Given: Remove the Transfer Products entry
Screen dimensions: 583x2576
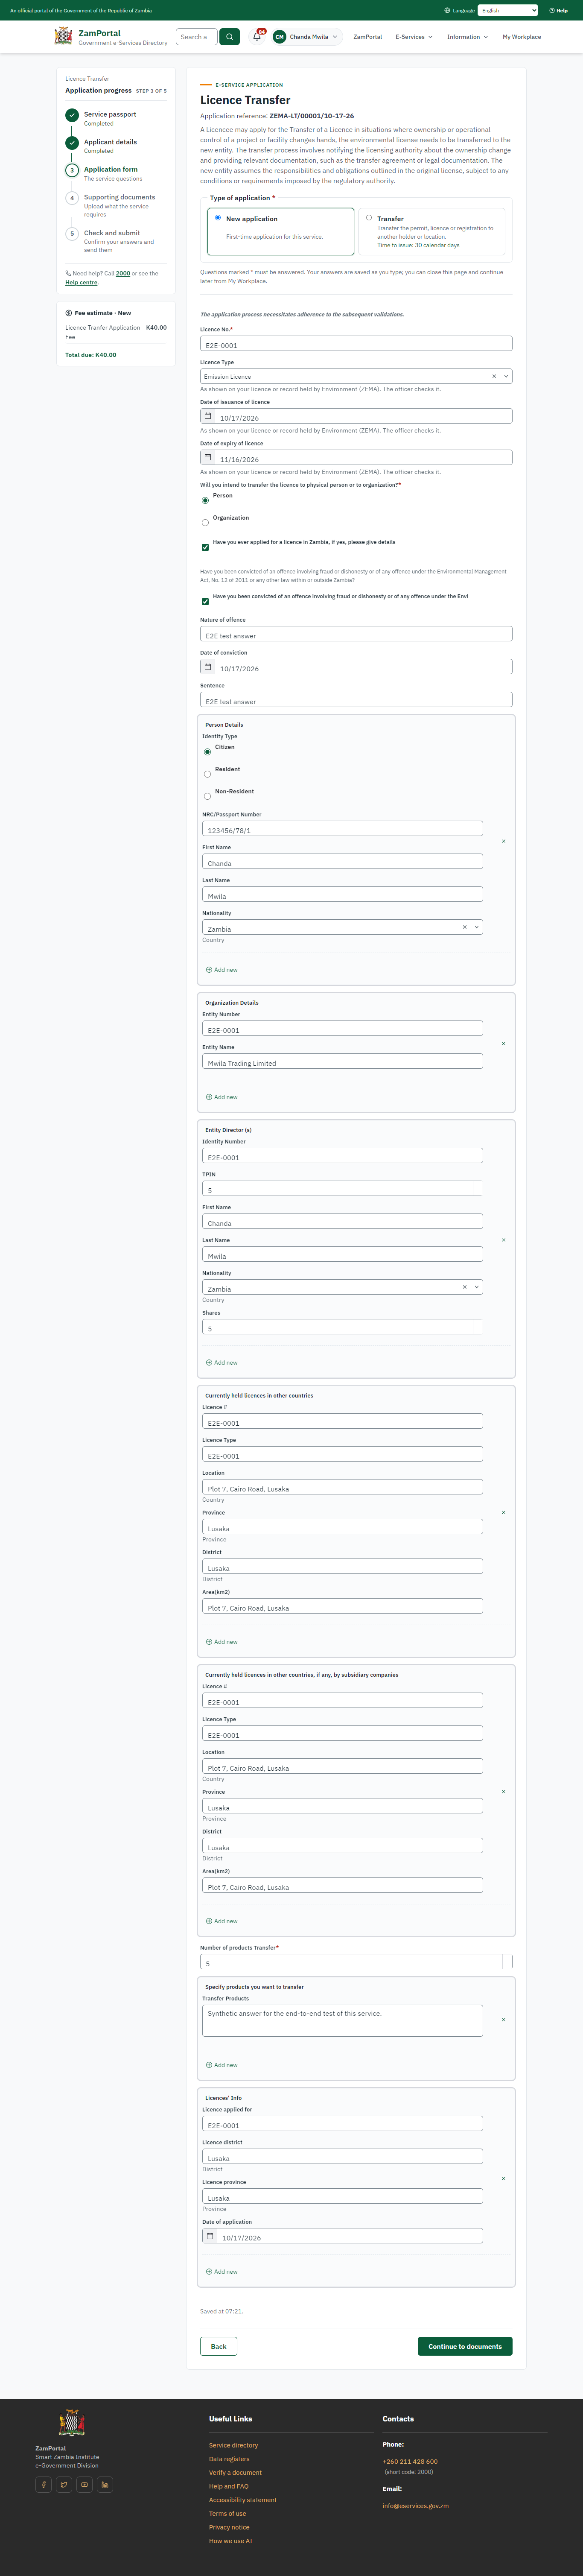Looking at the screenshot, I should [x=503, y=2020].
